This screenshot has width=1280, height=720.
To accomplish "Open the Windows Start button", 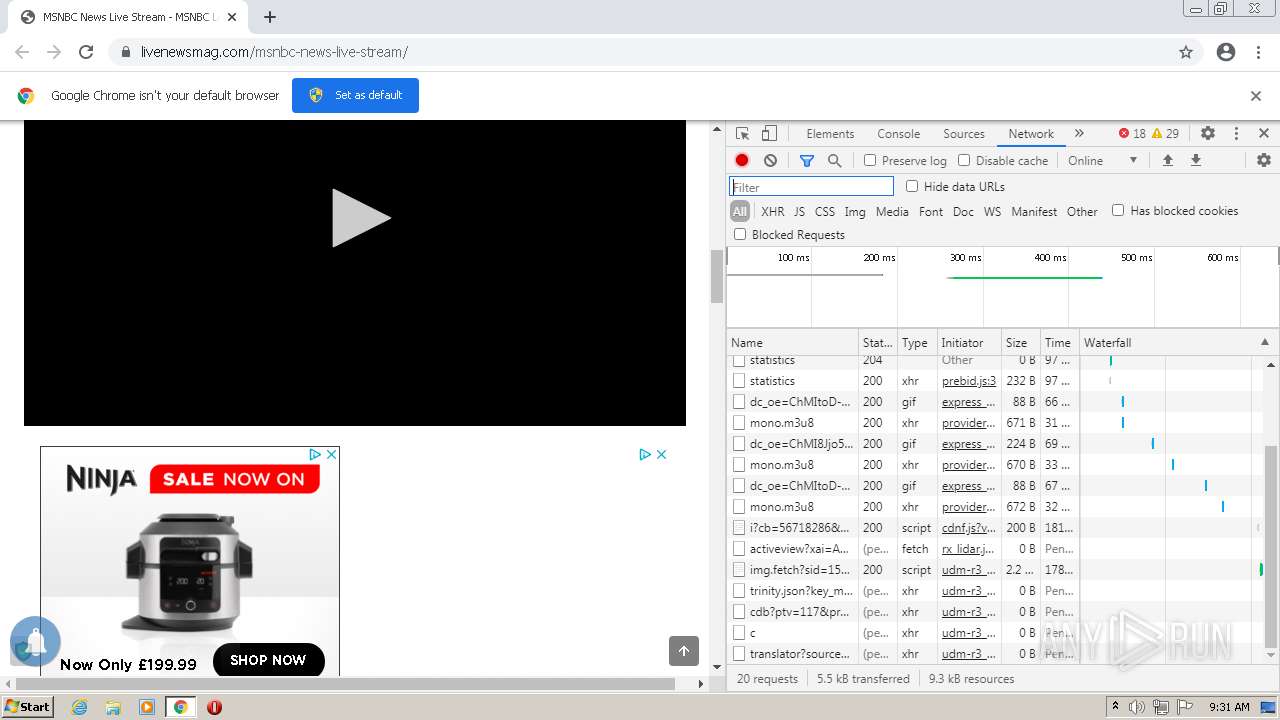I will 28,707.
